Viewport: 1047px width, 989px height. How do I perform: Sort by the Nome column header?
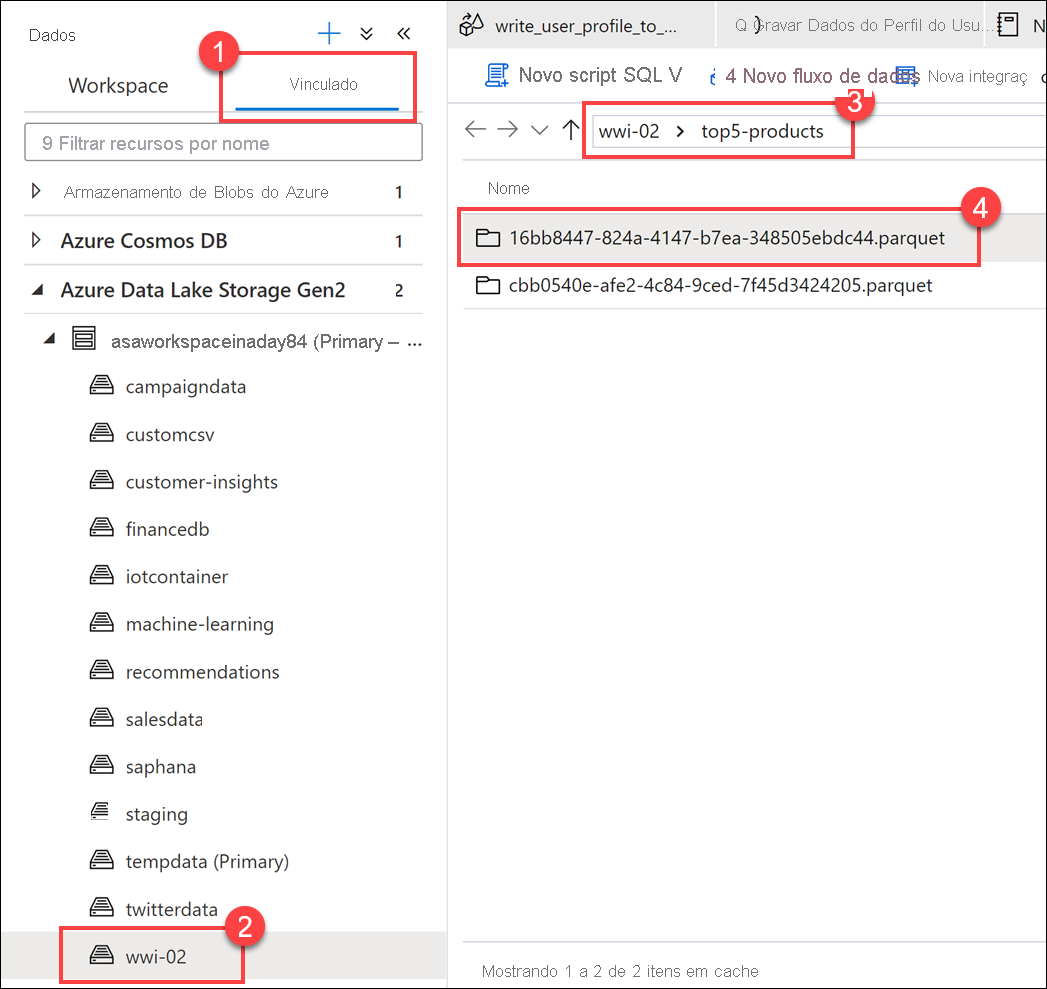[508, 188]
